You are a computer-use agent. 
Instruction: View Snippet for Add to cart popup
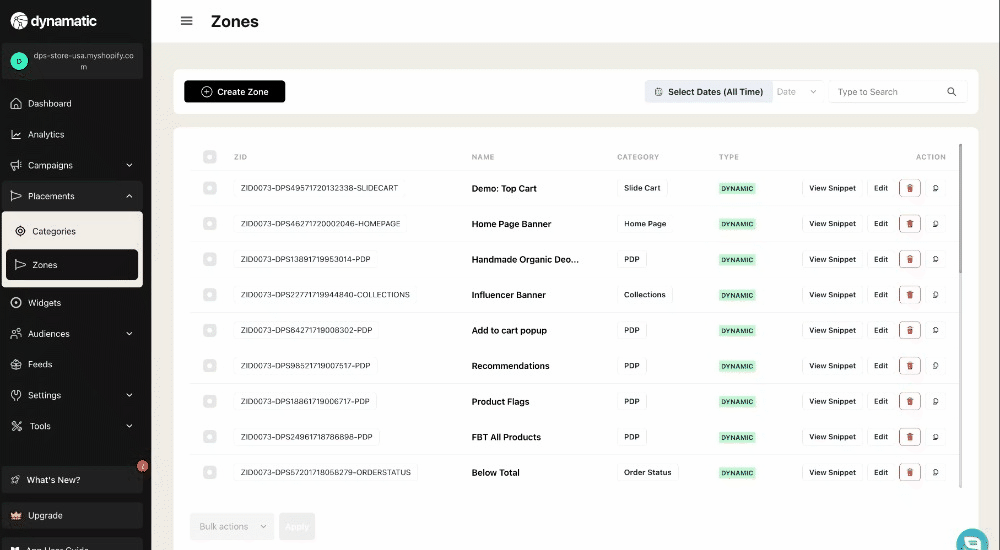coord(832,330)
